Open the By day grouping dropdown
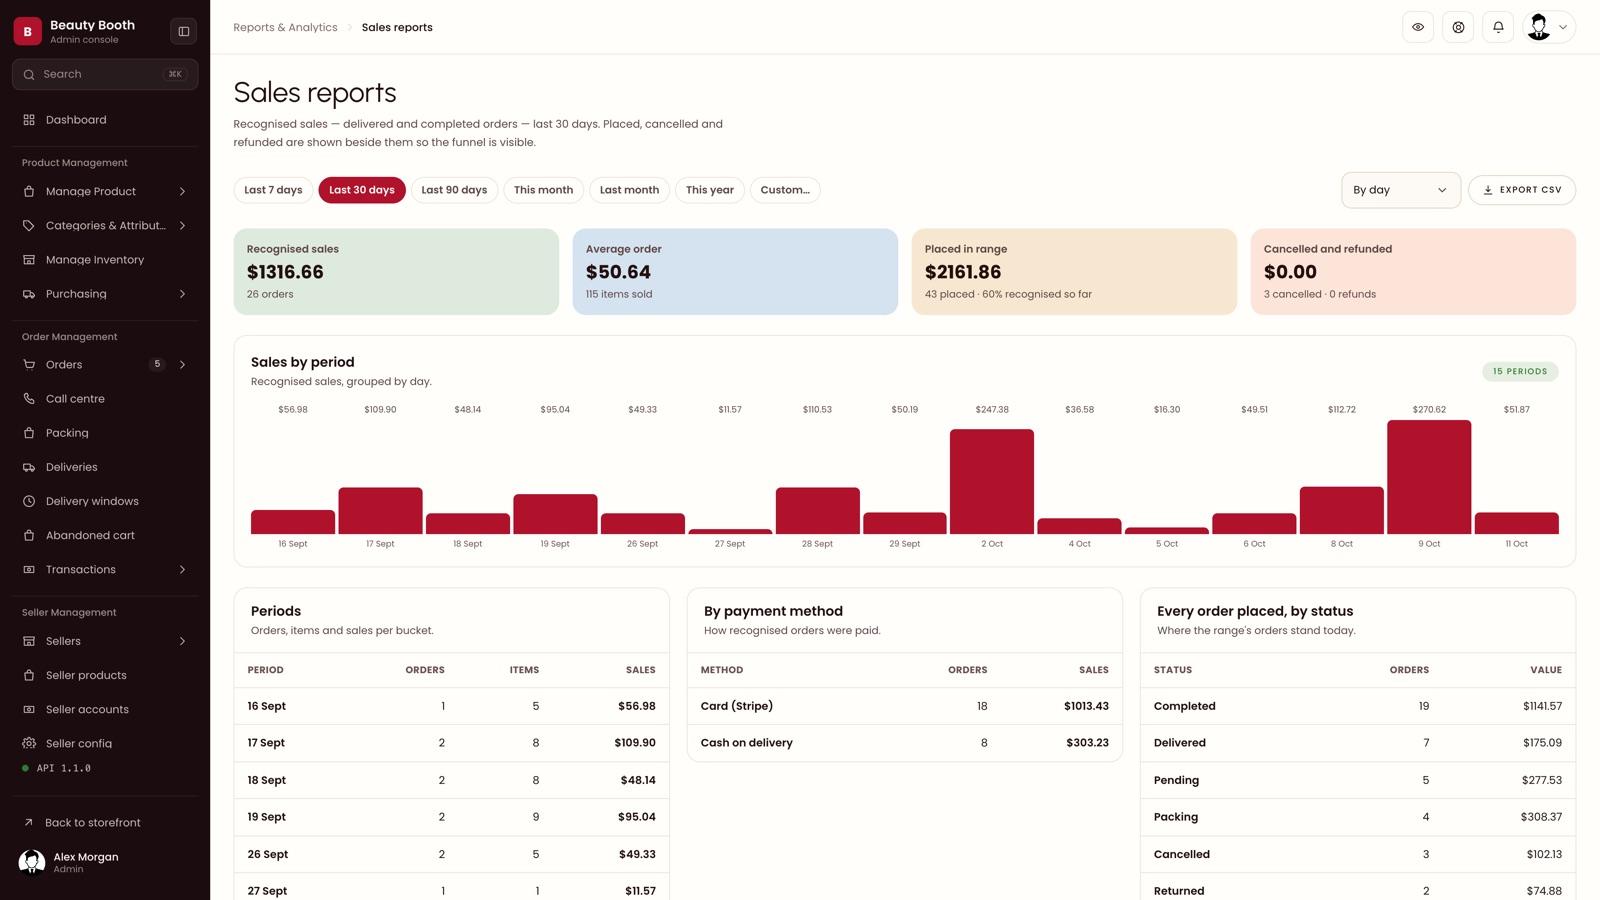Screen dimensions: 1600x900 pos(1400,190)
